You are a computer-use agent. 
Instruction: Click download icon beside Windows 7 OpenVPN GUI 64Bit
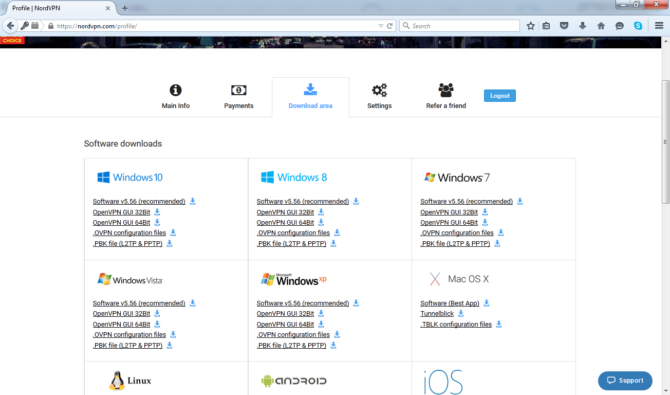tap(485, 222)
